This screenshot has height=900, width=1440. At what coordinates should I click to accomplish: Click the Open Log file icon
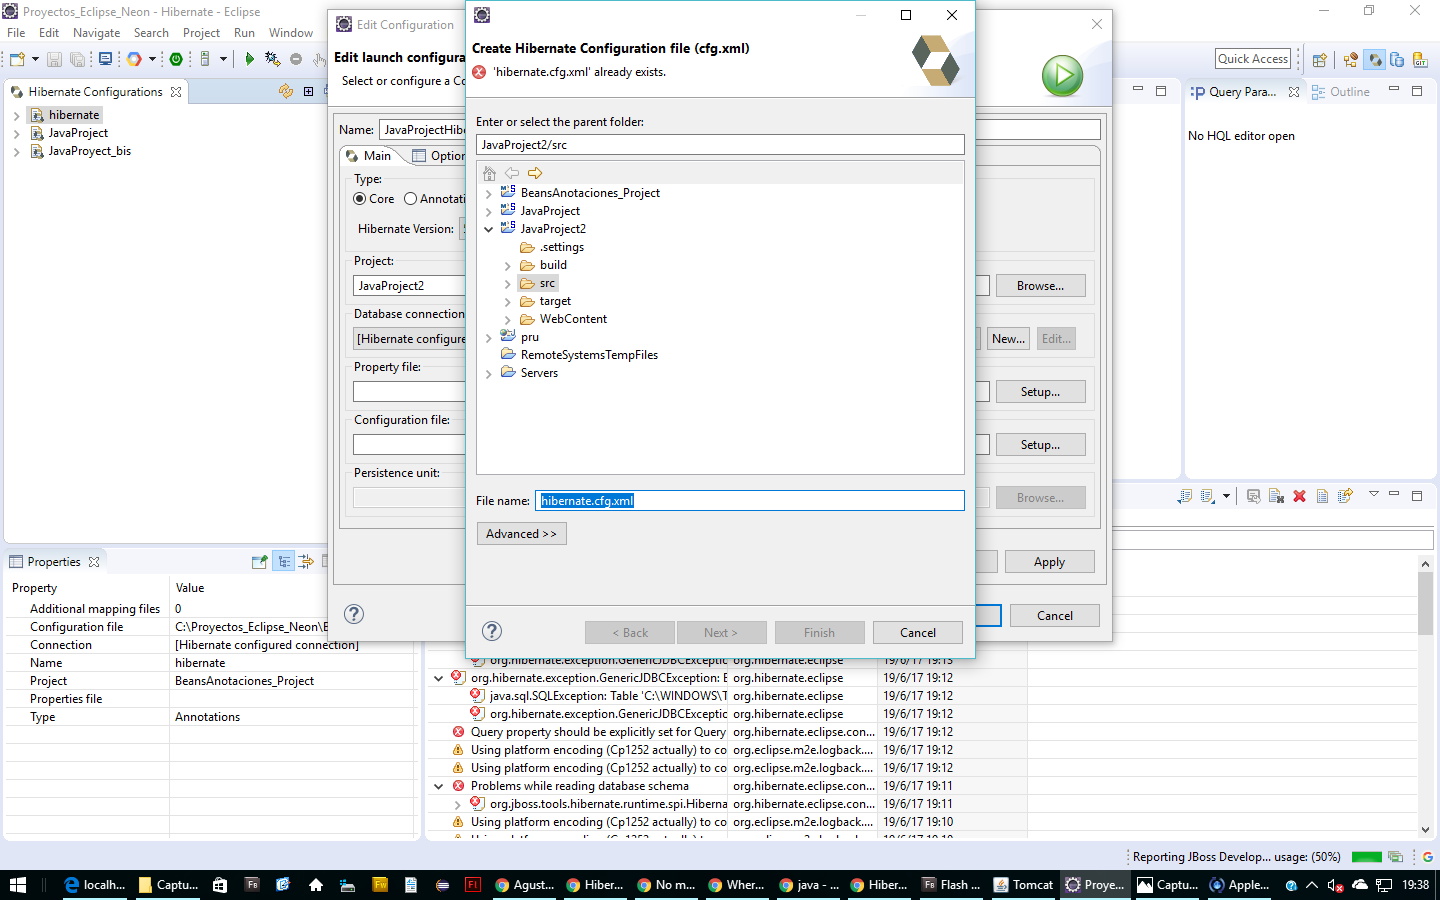click(1322, 496)
